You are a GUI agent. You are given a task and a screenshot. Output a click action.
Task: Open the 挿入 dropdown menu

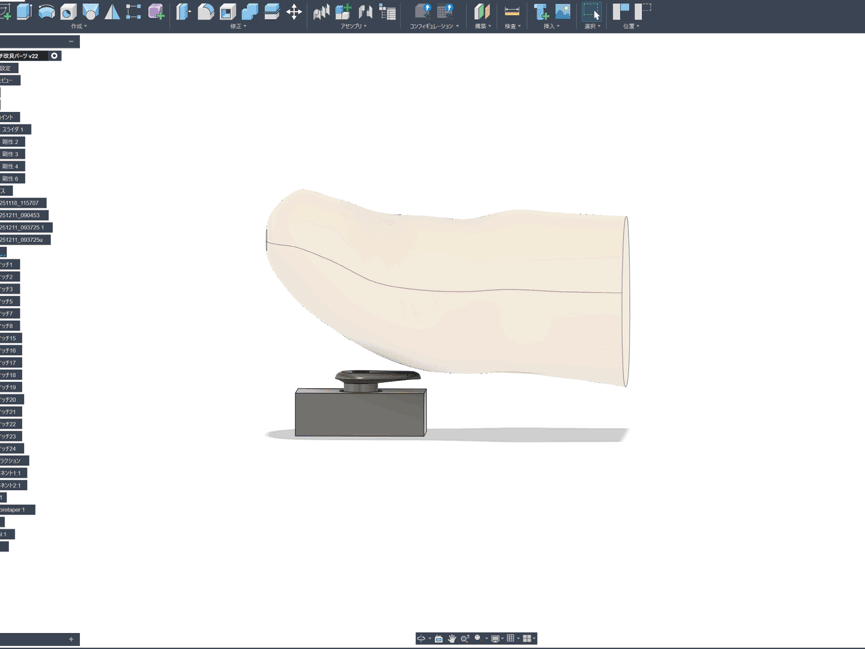[x=550, y=26]
